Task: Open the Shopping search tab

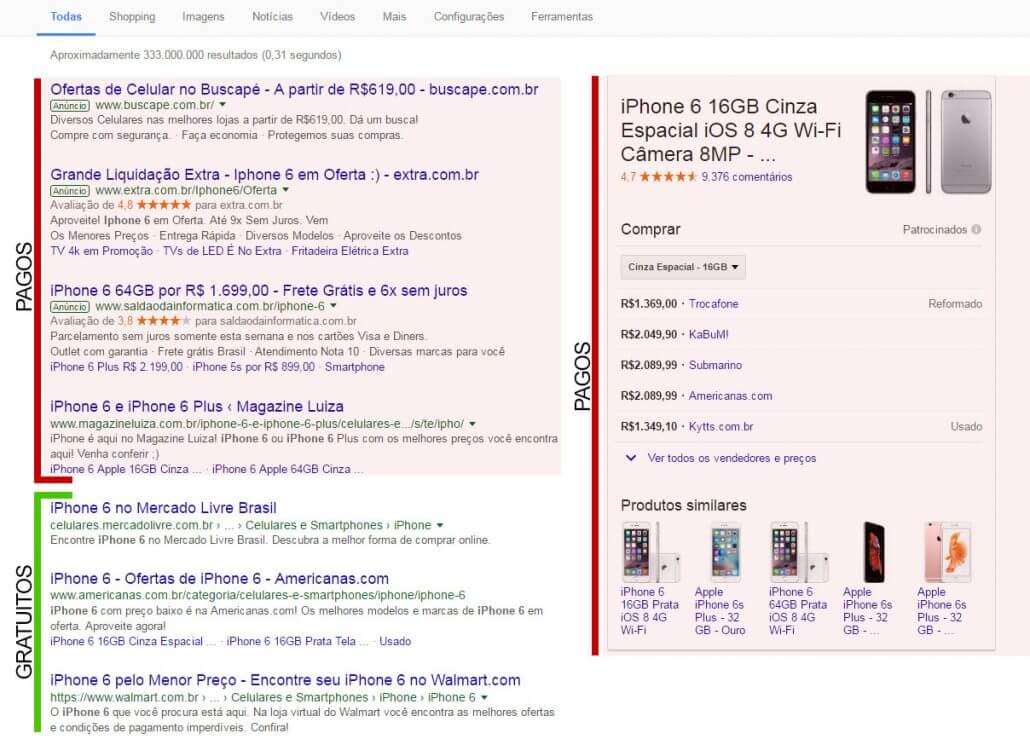Action: [x=132, y=16]
